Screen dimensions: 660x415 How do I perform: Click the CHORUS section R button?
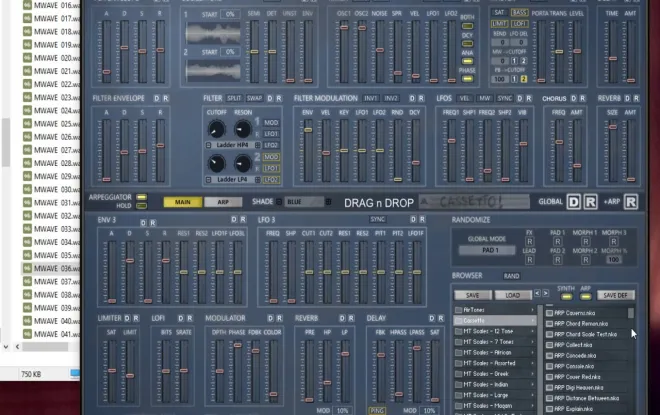tap(583, 98)
